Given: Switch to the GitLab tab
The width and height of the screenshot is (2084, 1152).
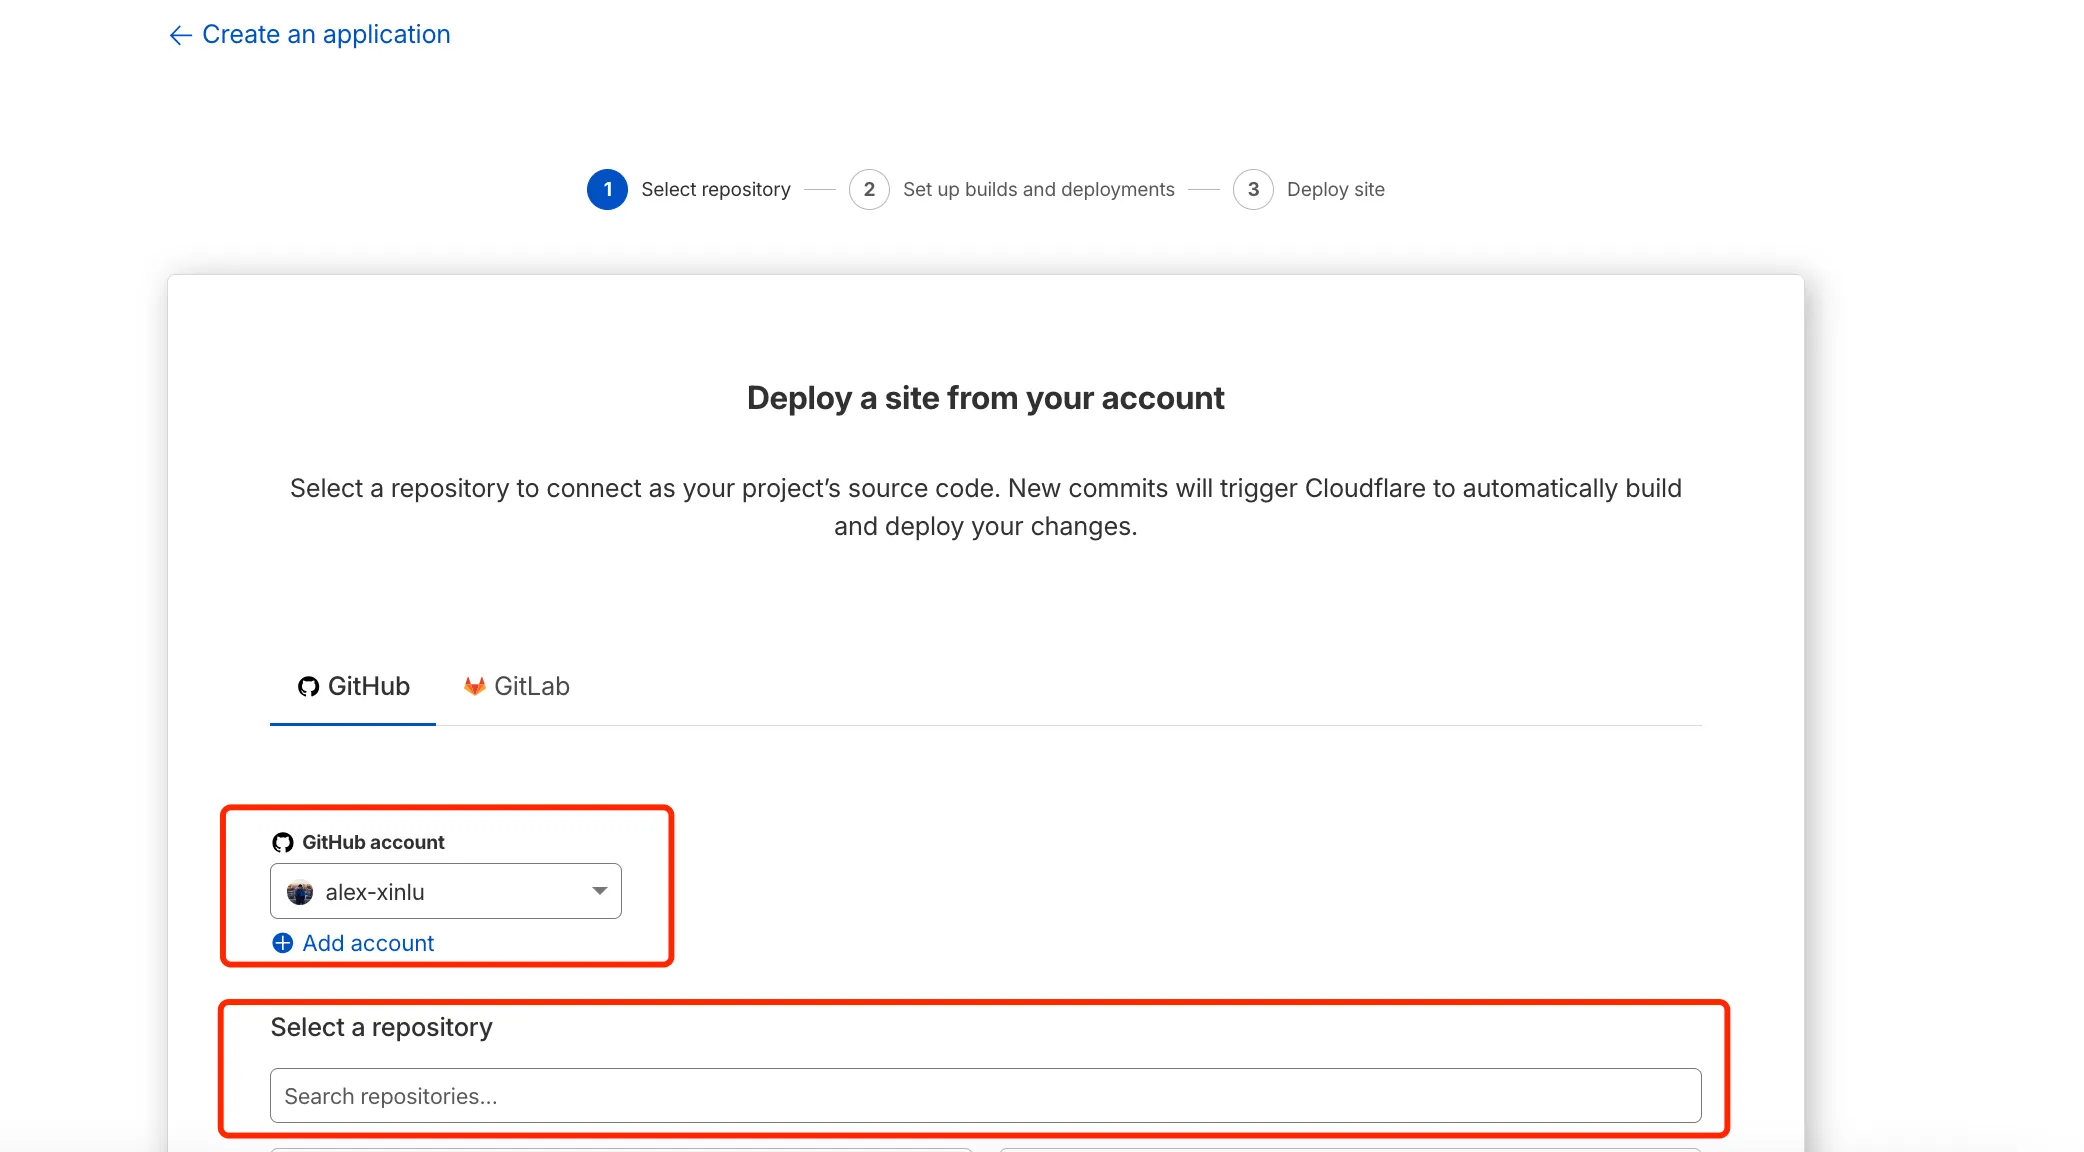Looking at the screenshot, I should click(x=516, y=687).
